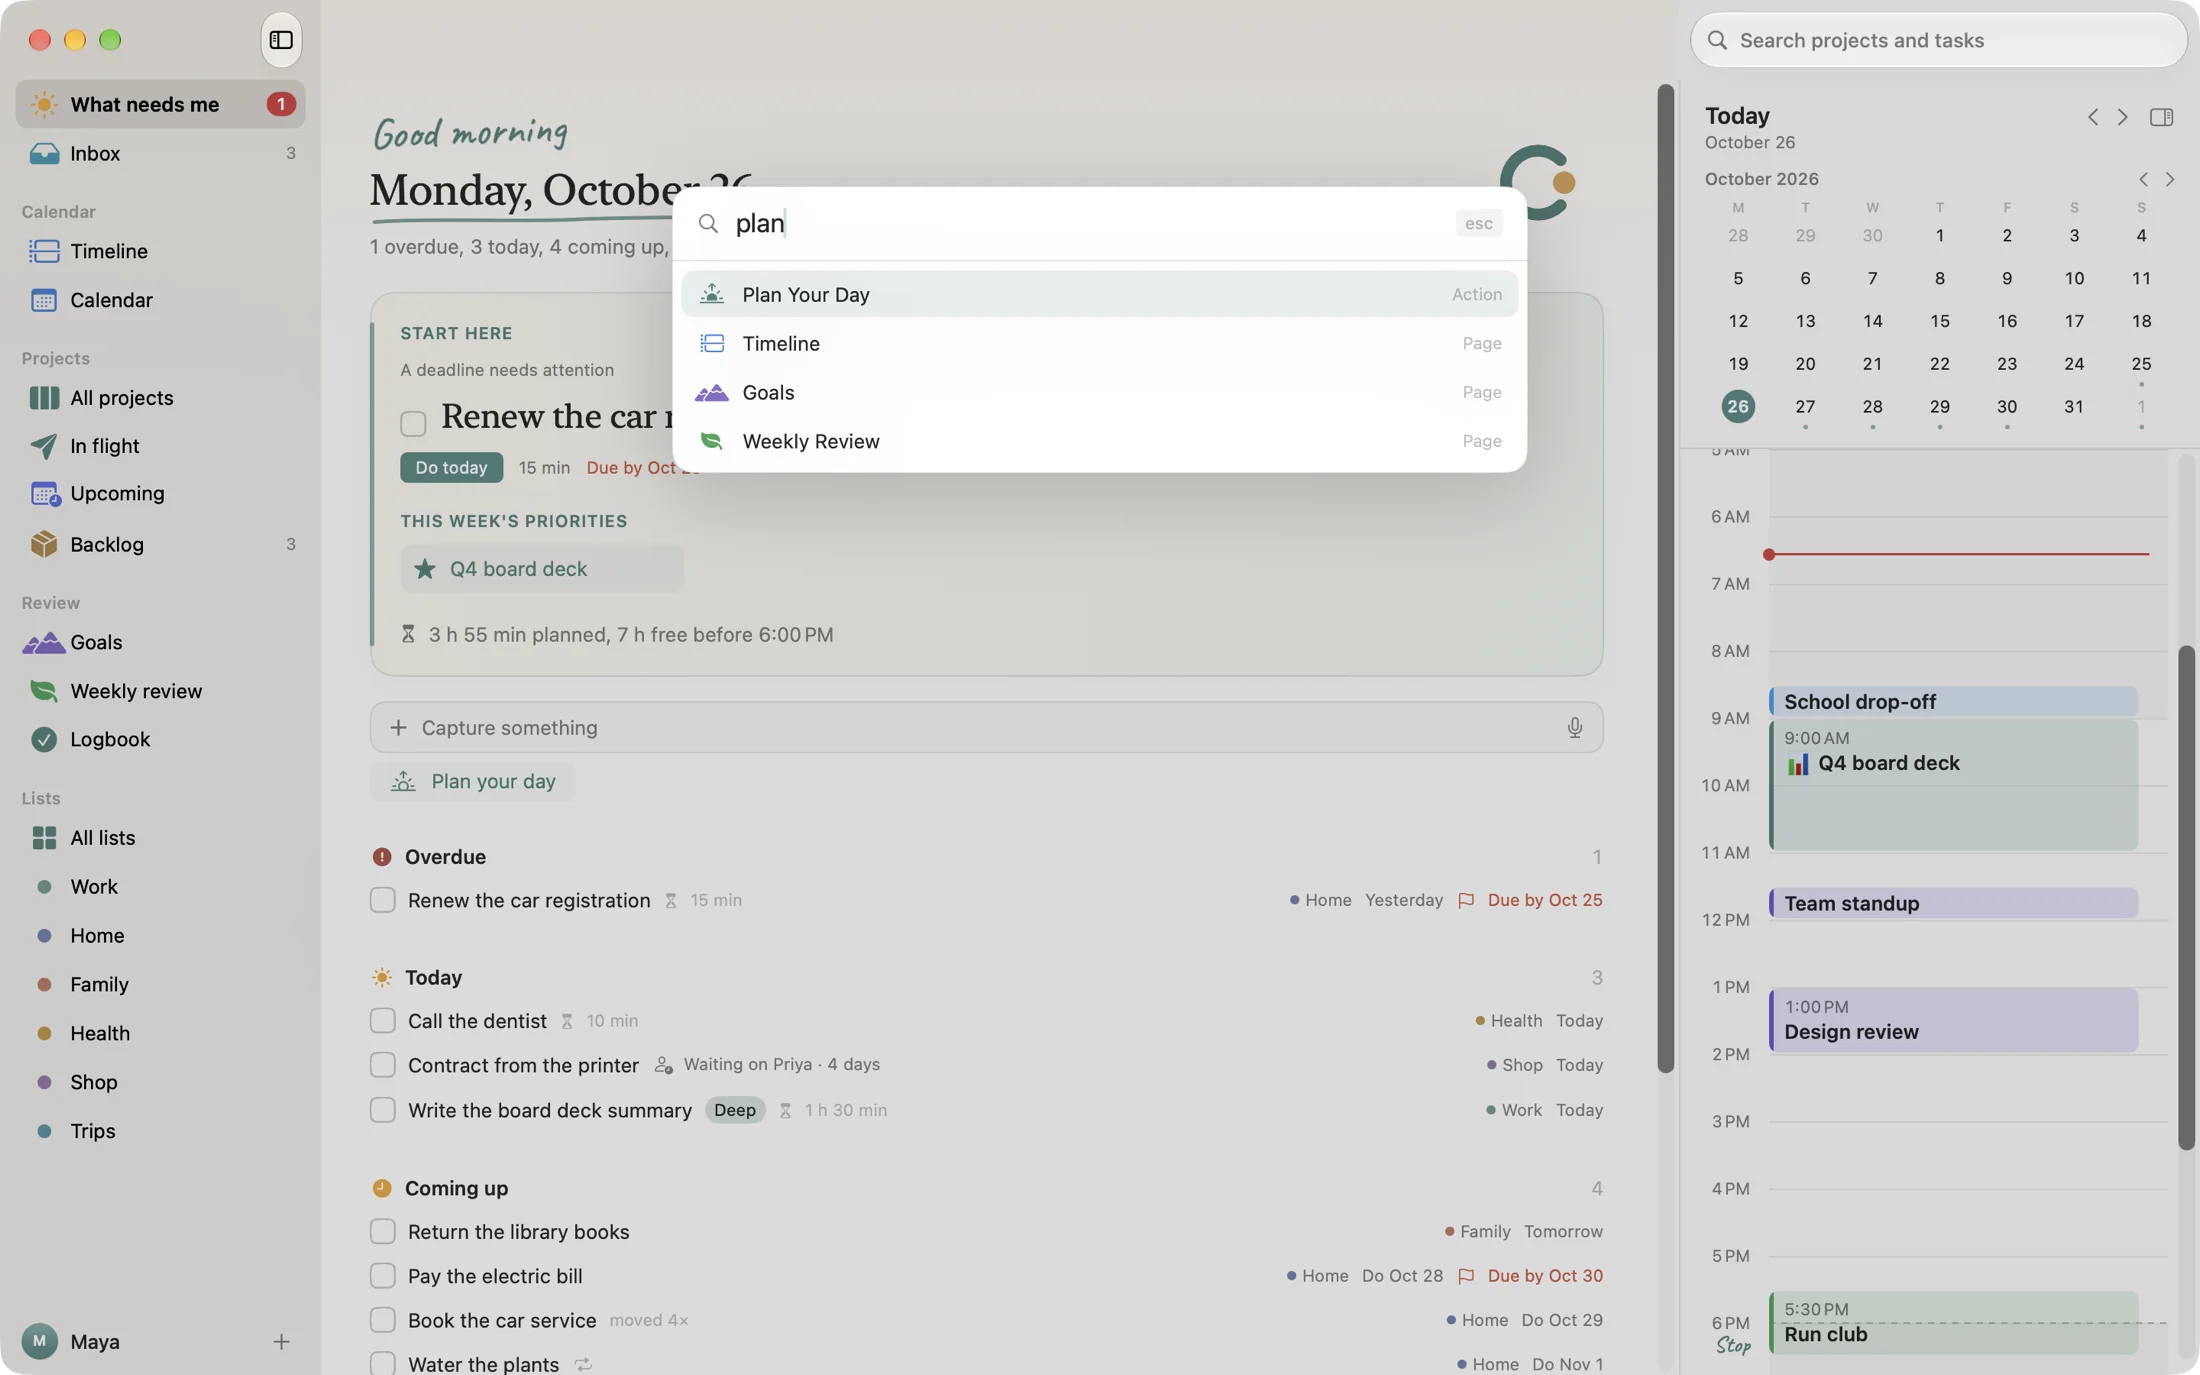Open the Q4 board deck priority

tap(541, 569)
